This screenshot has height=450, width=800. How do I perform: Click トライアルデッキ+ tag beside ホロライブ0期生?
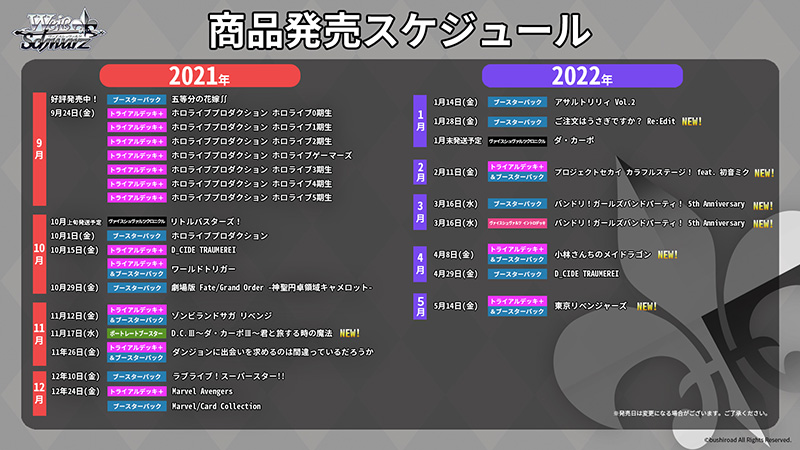[x=137, y=113]
